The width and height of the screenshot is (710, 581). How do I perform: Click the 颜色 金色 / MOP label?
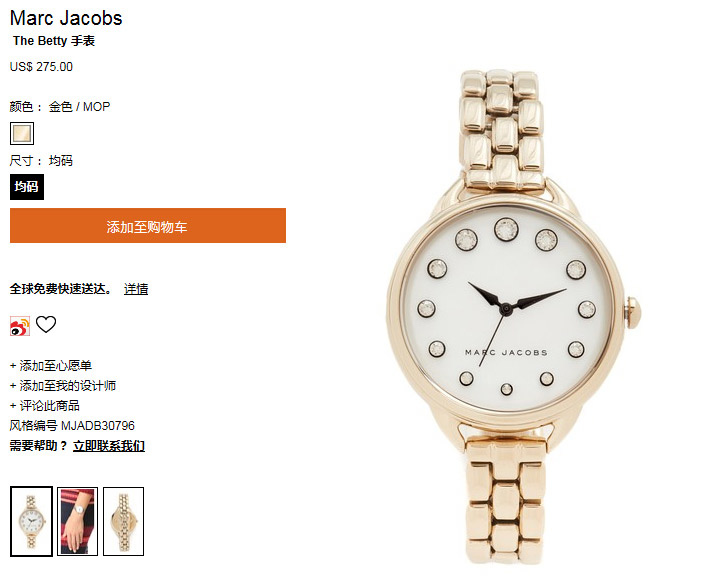coord(60,106)
